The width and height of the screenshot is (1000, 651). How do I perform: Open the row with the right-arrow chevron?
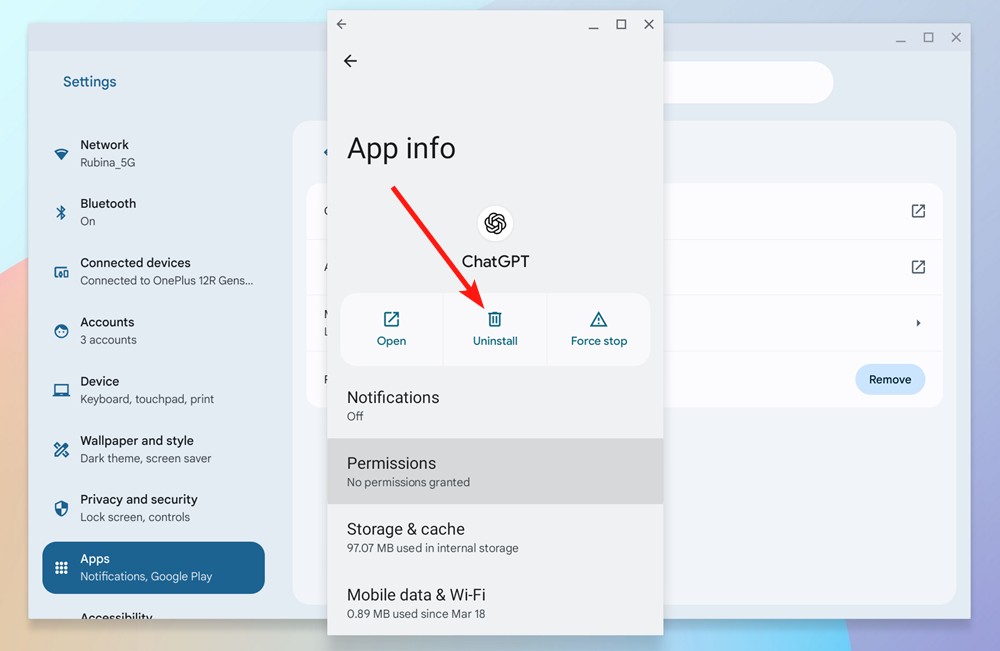917,323
